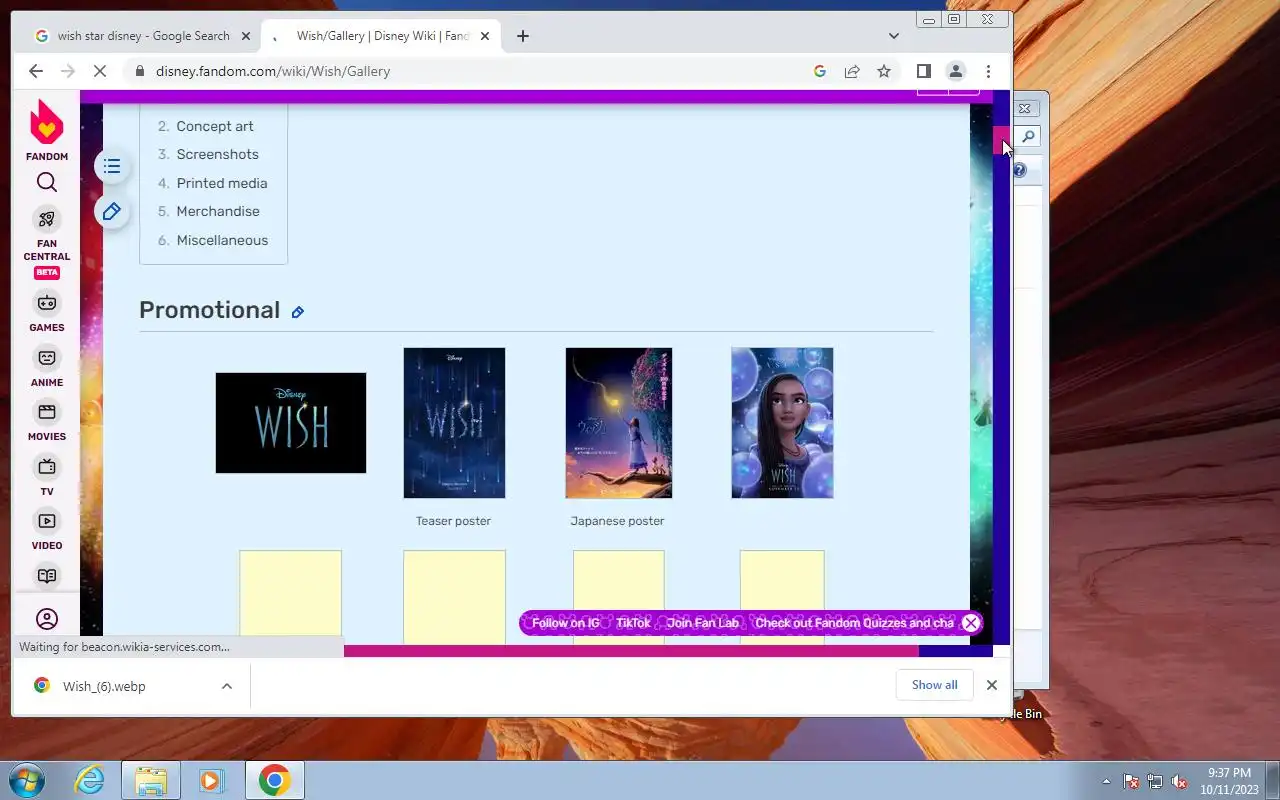Open TV section in Fandom sidebar
The width and height of the screenshot is (1280, 800).
tap(47, 476)
